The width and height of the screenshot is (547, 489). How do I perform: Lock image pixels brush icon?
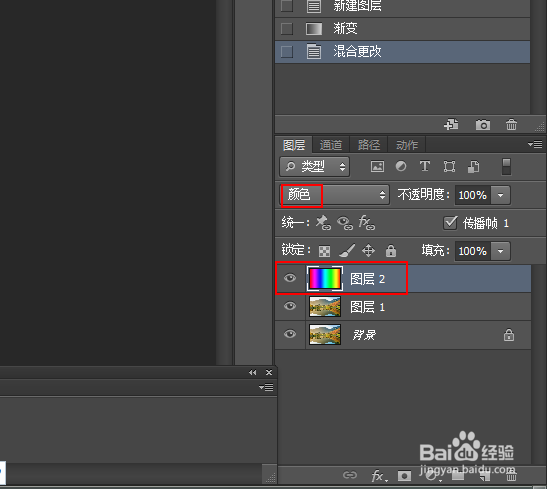pos(347,250)
